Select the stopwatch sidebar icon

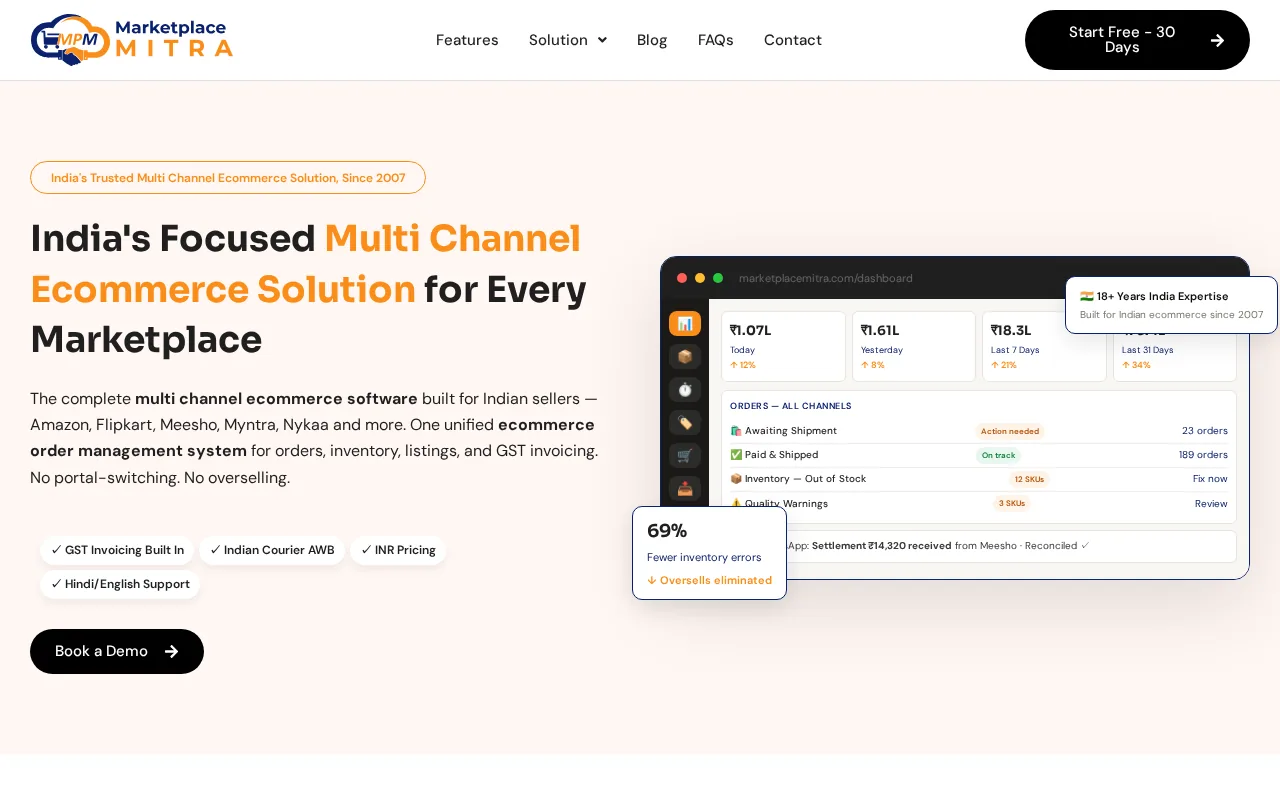point(685,389)
